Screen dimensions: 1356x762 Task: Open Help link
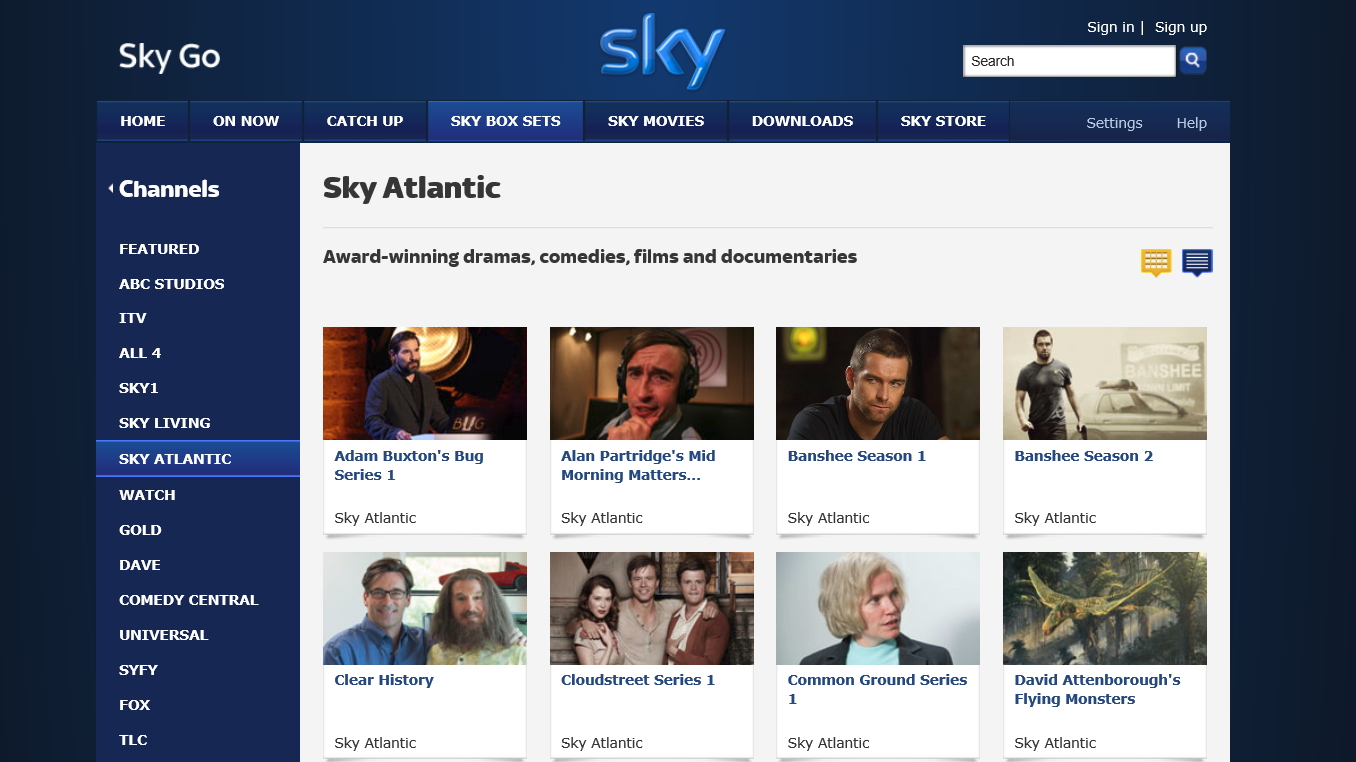pos(1191,123)
